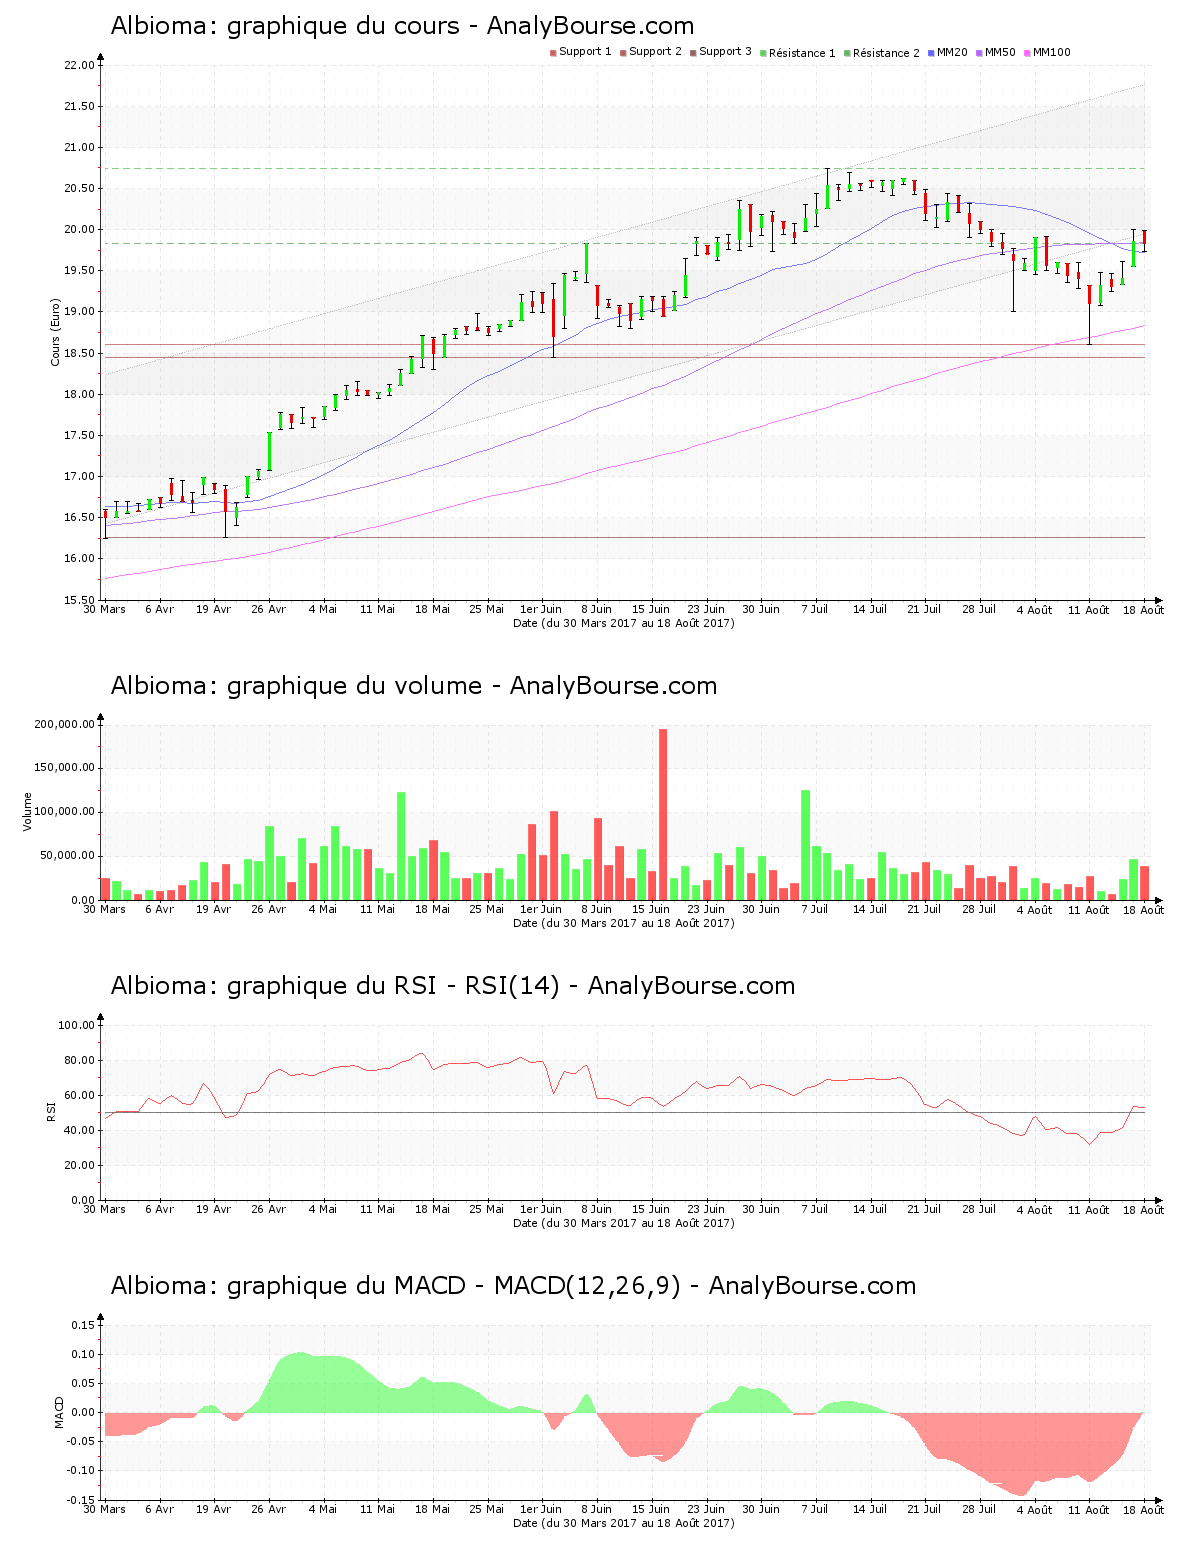Select the Support 3 legend label
Image resolution: width=1200 pixels, height=1550 pixels.
click(725, 52)
